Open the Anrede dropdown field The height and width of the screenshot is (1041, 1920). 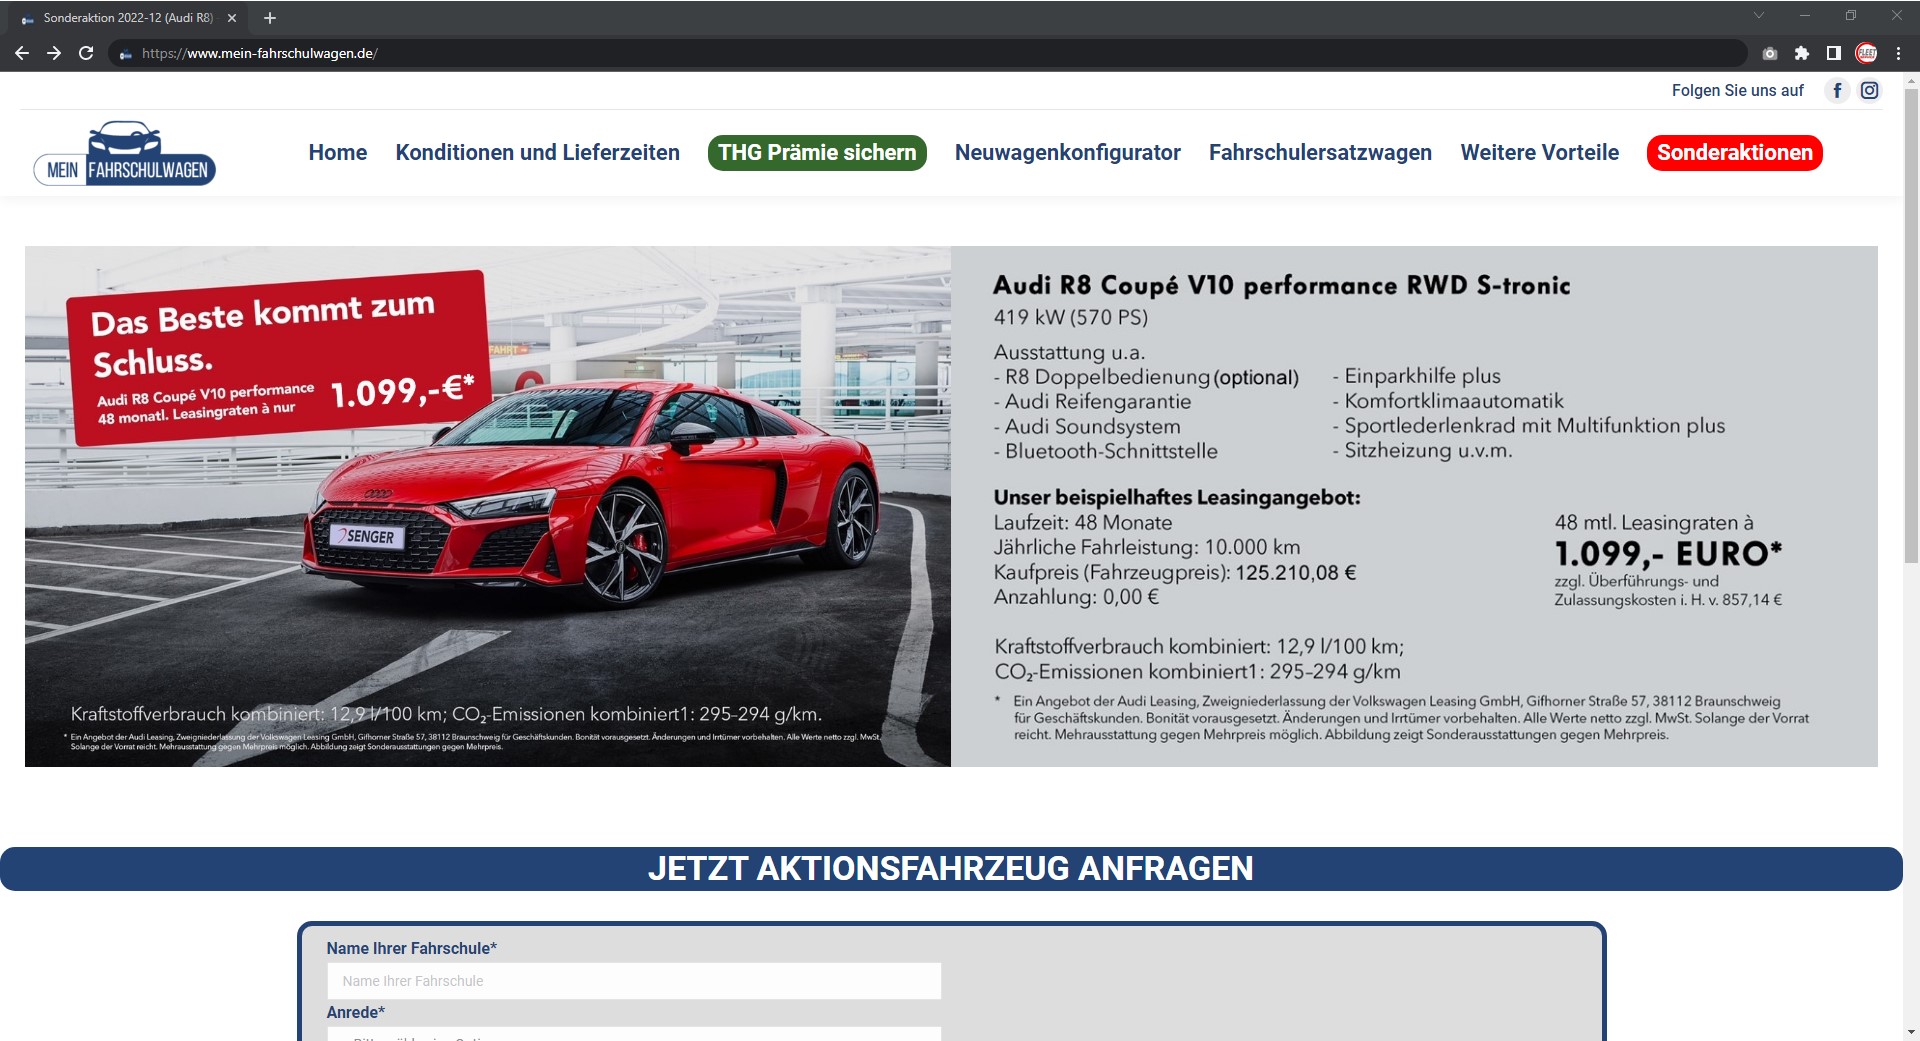[634, 1034]
